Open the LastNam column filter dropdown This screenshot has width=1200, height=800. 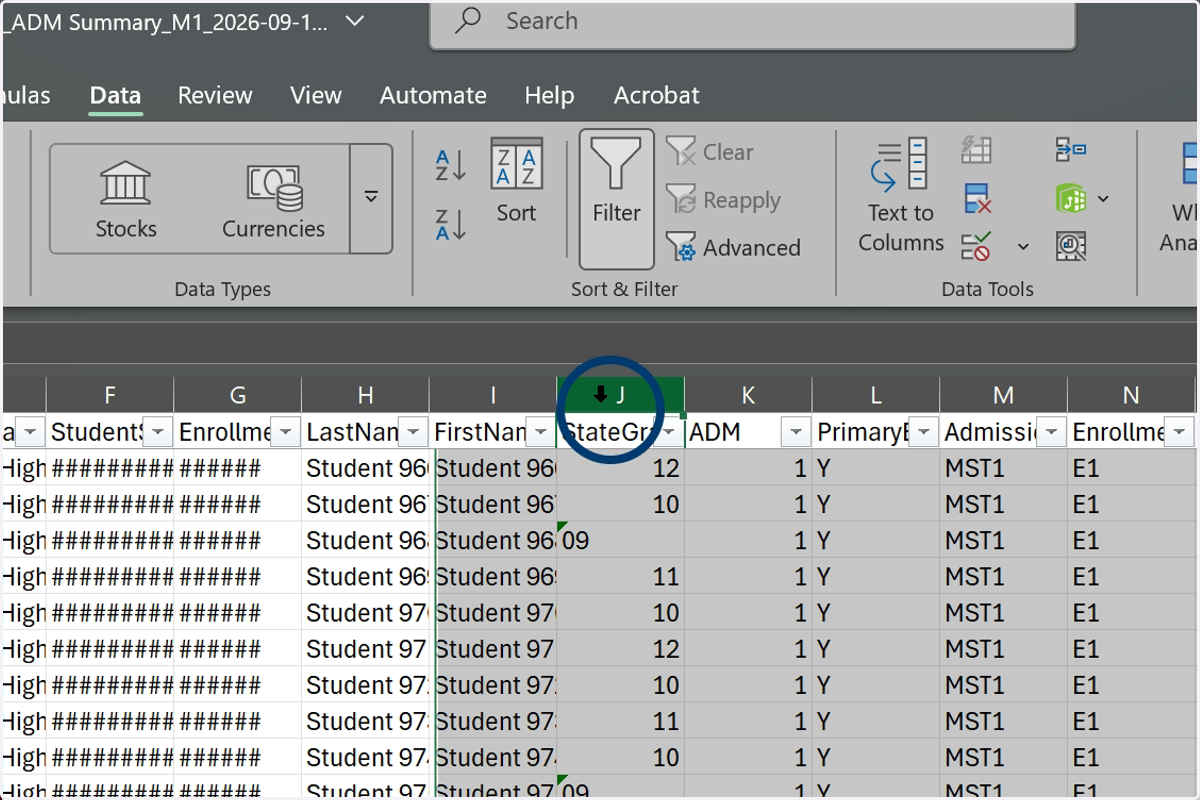point(413,433)
